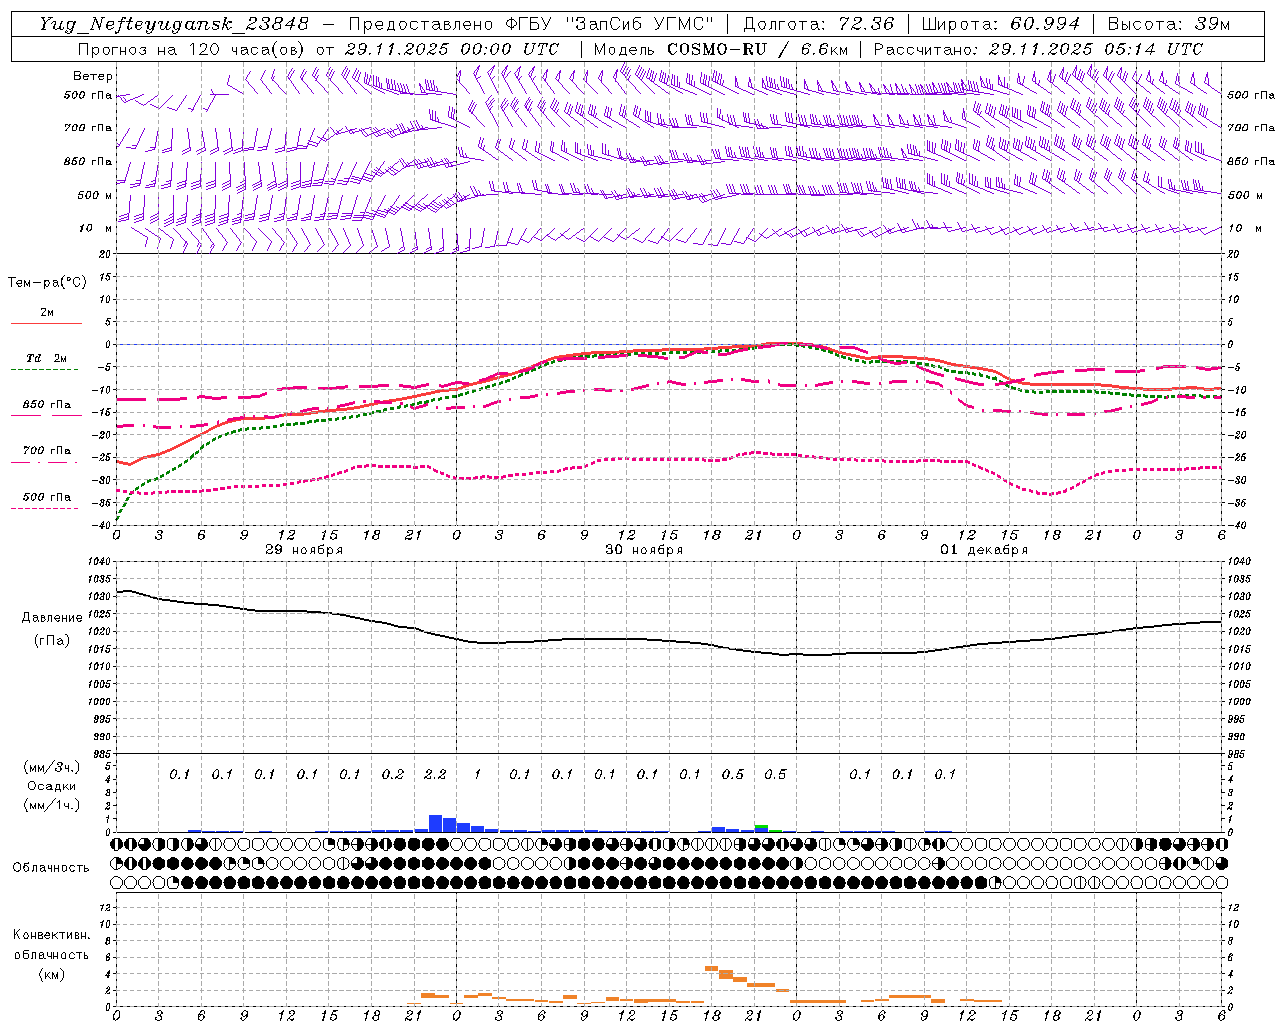Click the "01 декабря" date label

pos(984,550)
